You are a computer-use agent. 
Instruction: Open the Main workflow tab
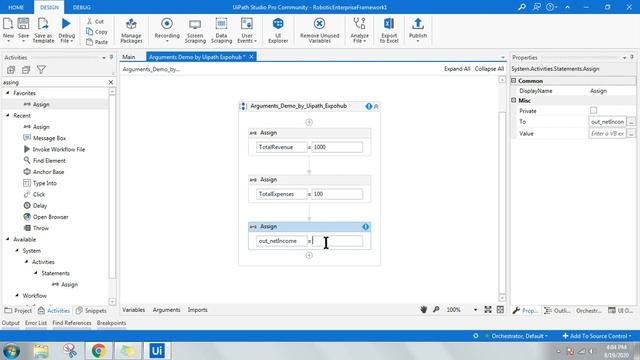click(x=129, y=57)
